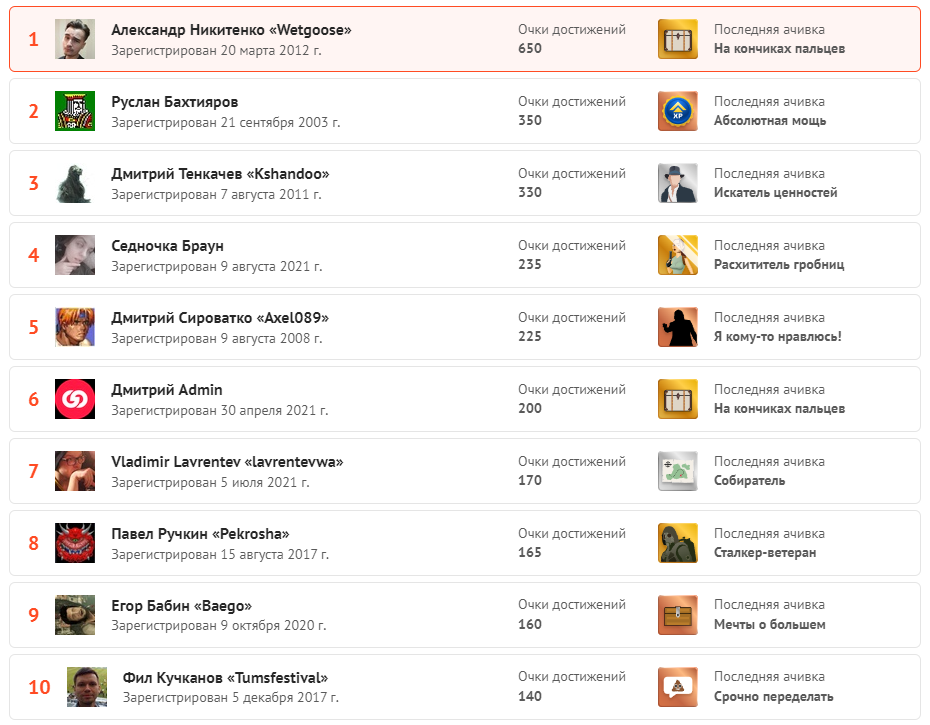Click text Зарегистрирован 7 августа 2011 г.
Screen dimensions: 930x725
(216, 195)
